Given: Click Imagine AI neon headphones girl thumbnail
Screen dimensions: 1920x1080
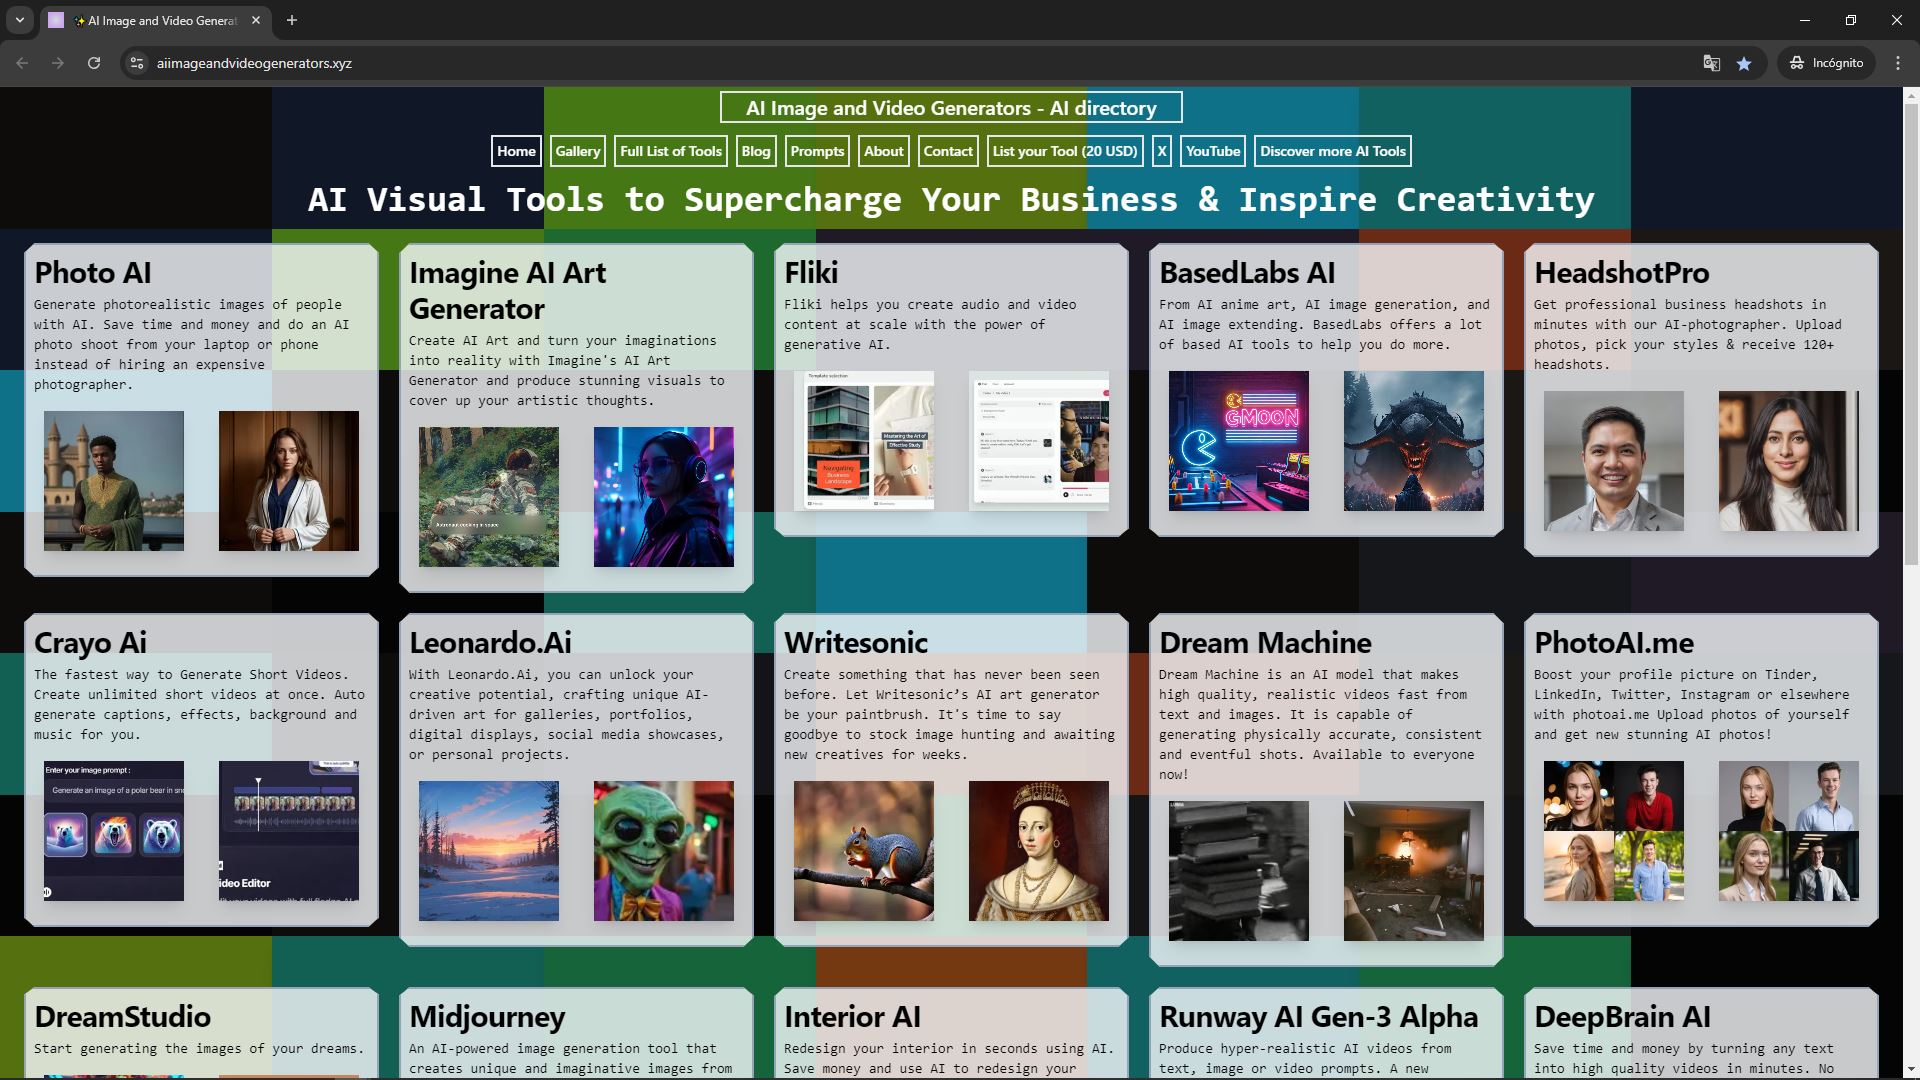Looking at the screenshot, I should pos(664,497).
